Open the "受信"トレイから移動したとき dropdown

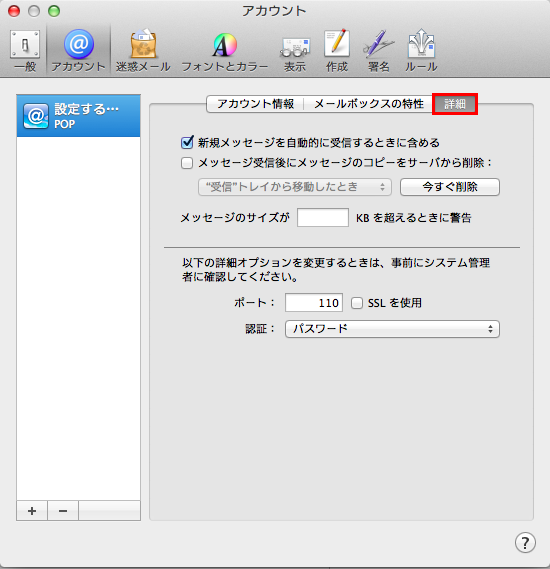pos(295,187)
